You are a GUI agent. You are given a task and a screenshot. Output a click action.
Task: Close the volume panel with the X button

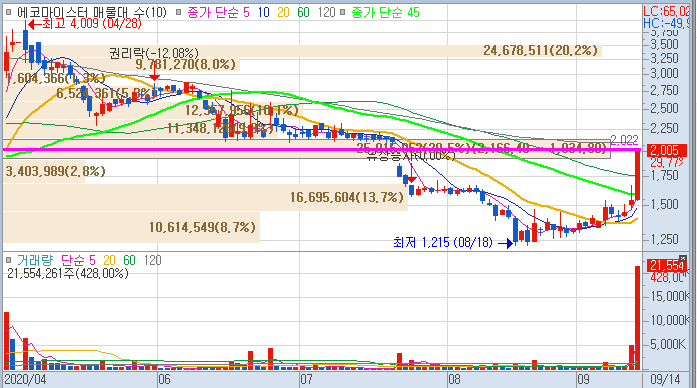click(x=683, y=258)
